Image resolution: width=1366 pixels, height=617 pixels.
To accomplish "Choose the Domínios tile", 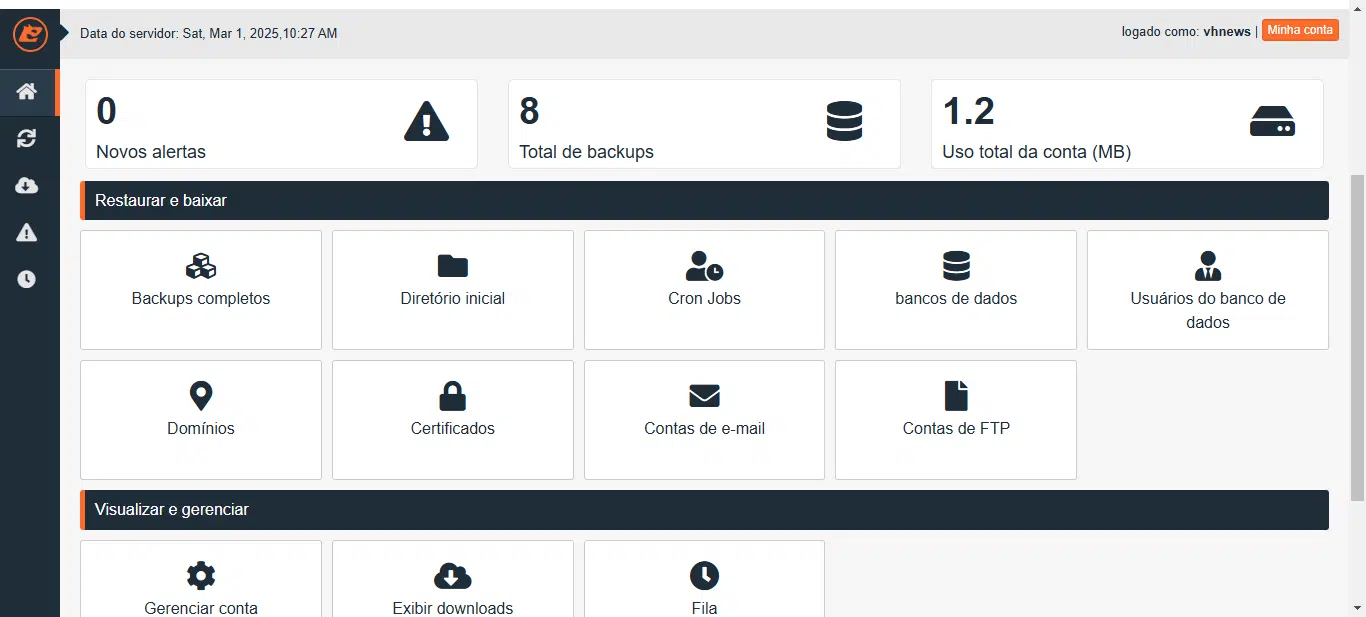I will tap(201, 419).
